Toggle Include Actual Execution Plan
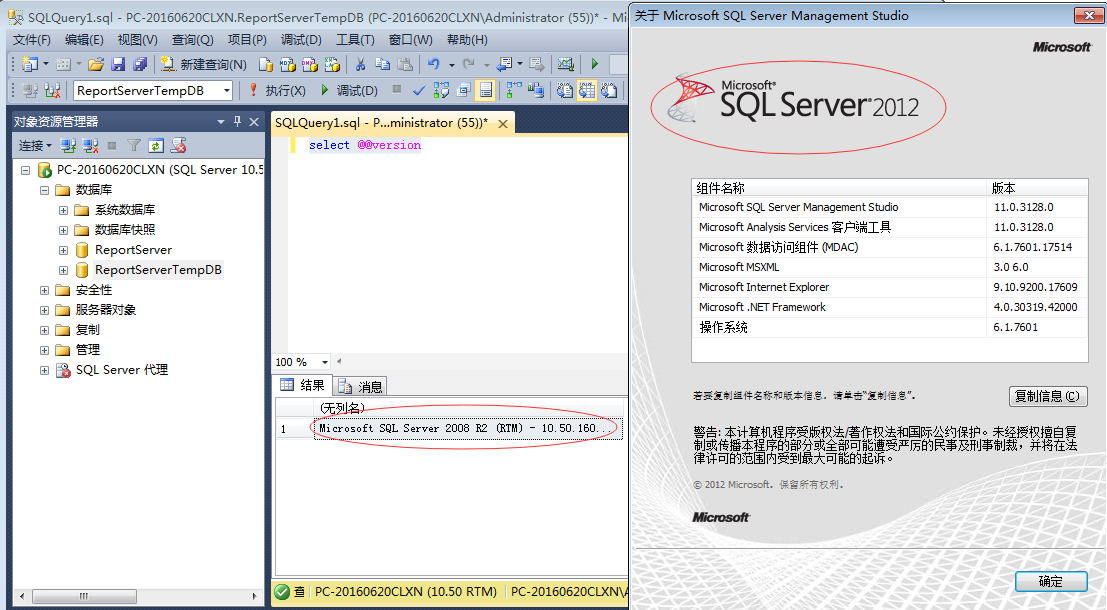This screenshot has width=1107, height=610. point(514,90)
